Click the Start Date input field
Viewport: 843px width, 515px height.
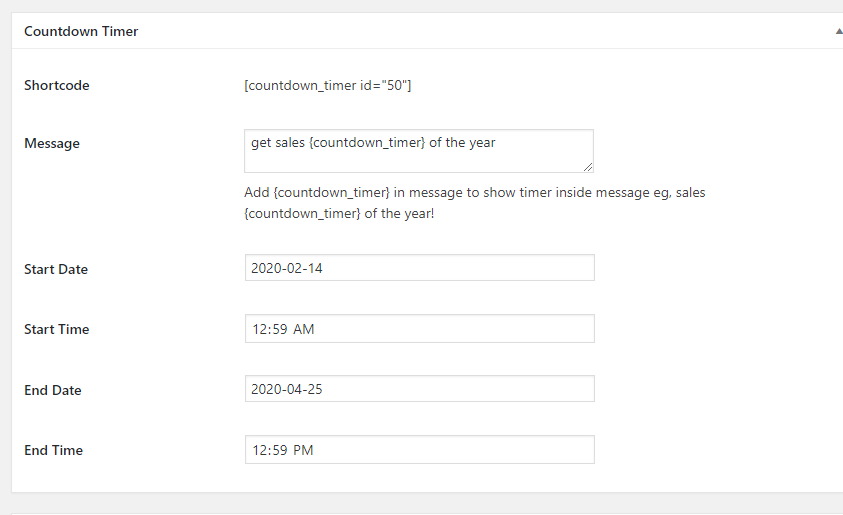click(419, 268)
